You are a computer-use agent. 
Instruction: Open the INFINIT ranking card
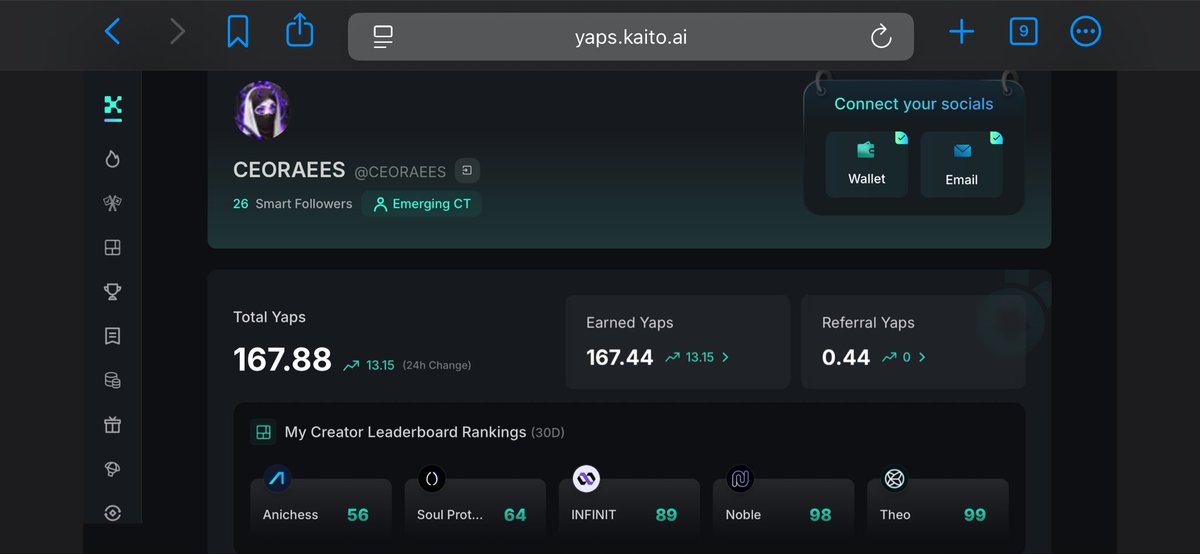[629, 511]
